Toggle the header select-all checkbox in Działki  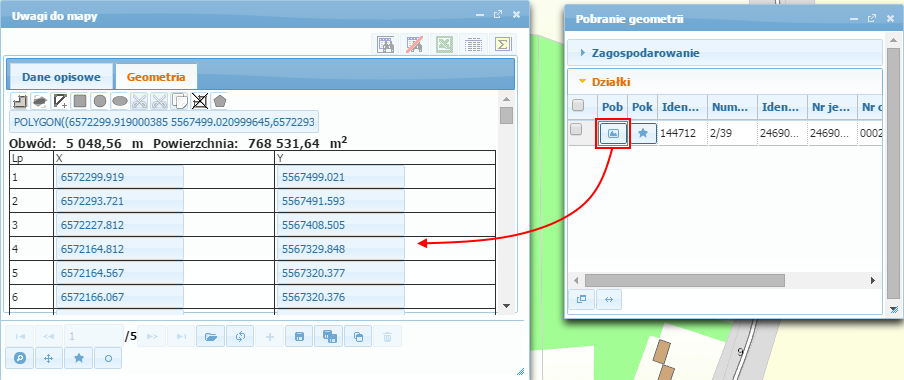tap(577, 106)
